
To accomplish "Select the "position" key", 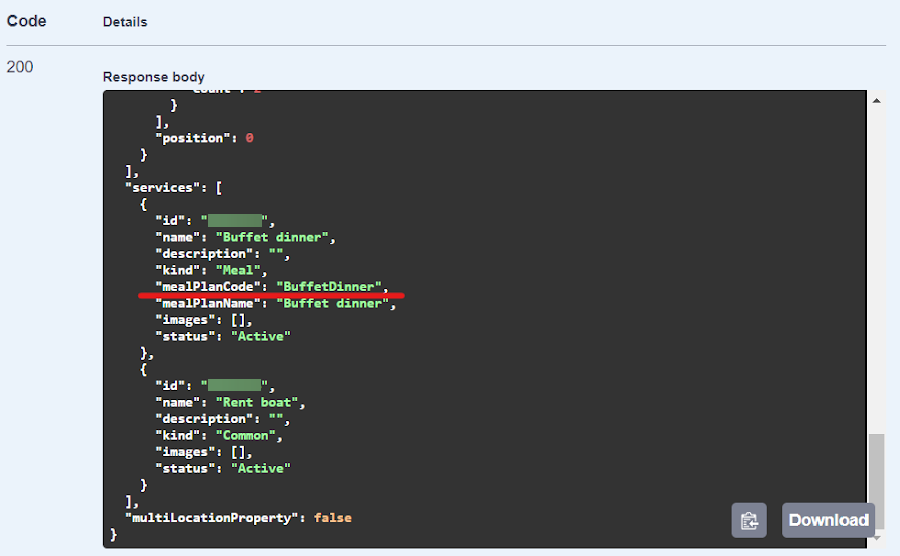I will click(193, 138).
